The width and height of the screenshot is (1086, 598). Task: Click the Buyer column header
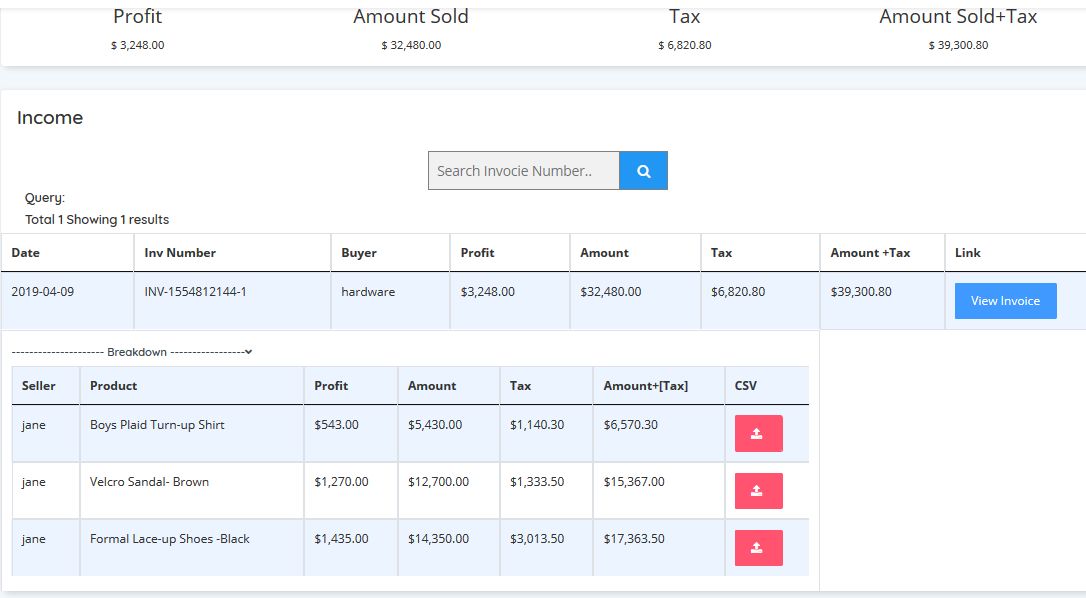(359, 253)
